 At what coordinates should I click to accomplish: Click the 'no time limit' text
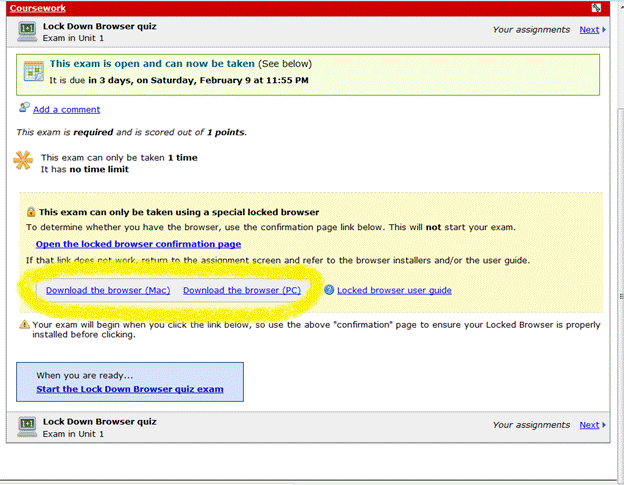click(99, 169)
